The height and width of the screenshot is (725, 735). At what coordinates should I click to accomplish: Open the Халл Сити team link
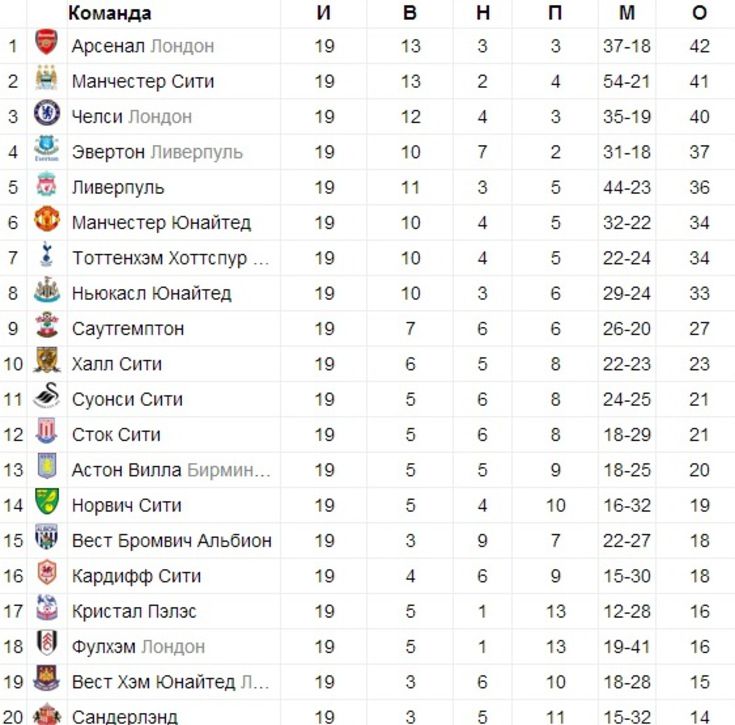point(117,364)
